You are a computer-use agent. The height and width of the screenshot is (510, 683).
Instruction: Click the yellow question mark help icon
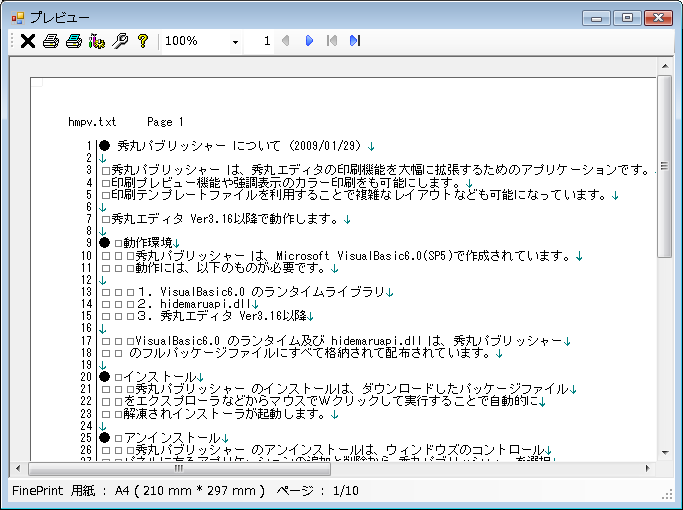coord(142,41)
